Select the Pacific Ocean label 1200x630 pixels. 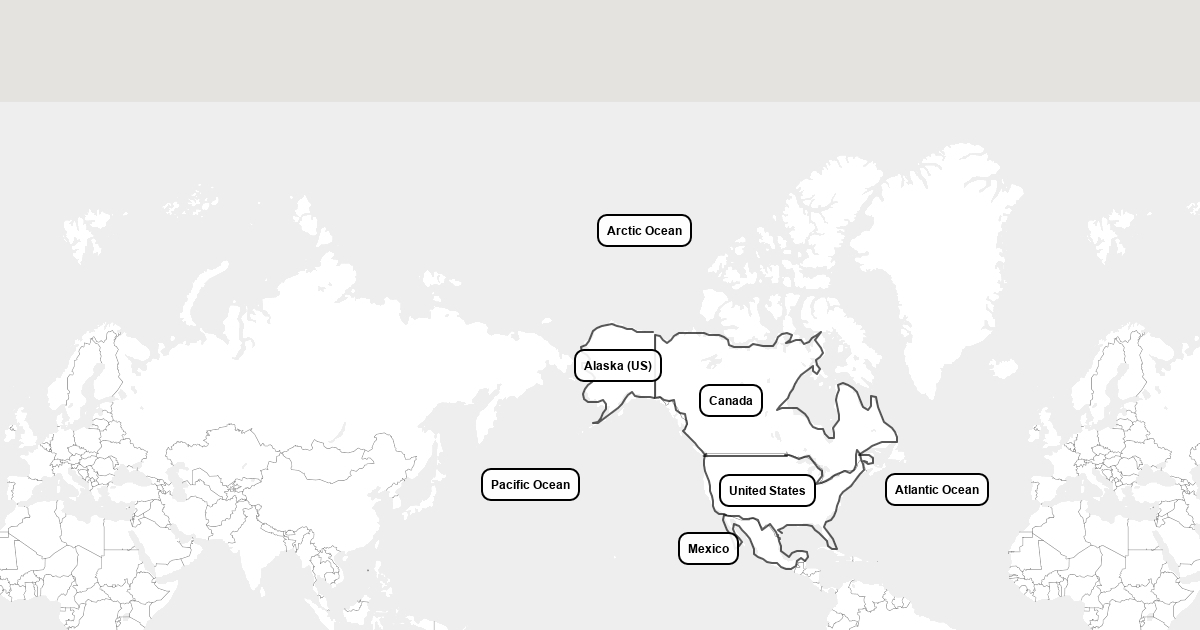point(530,484)
